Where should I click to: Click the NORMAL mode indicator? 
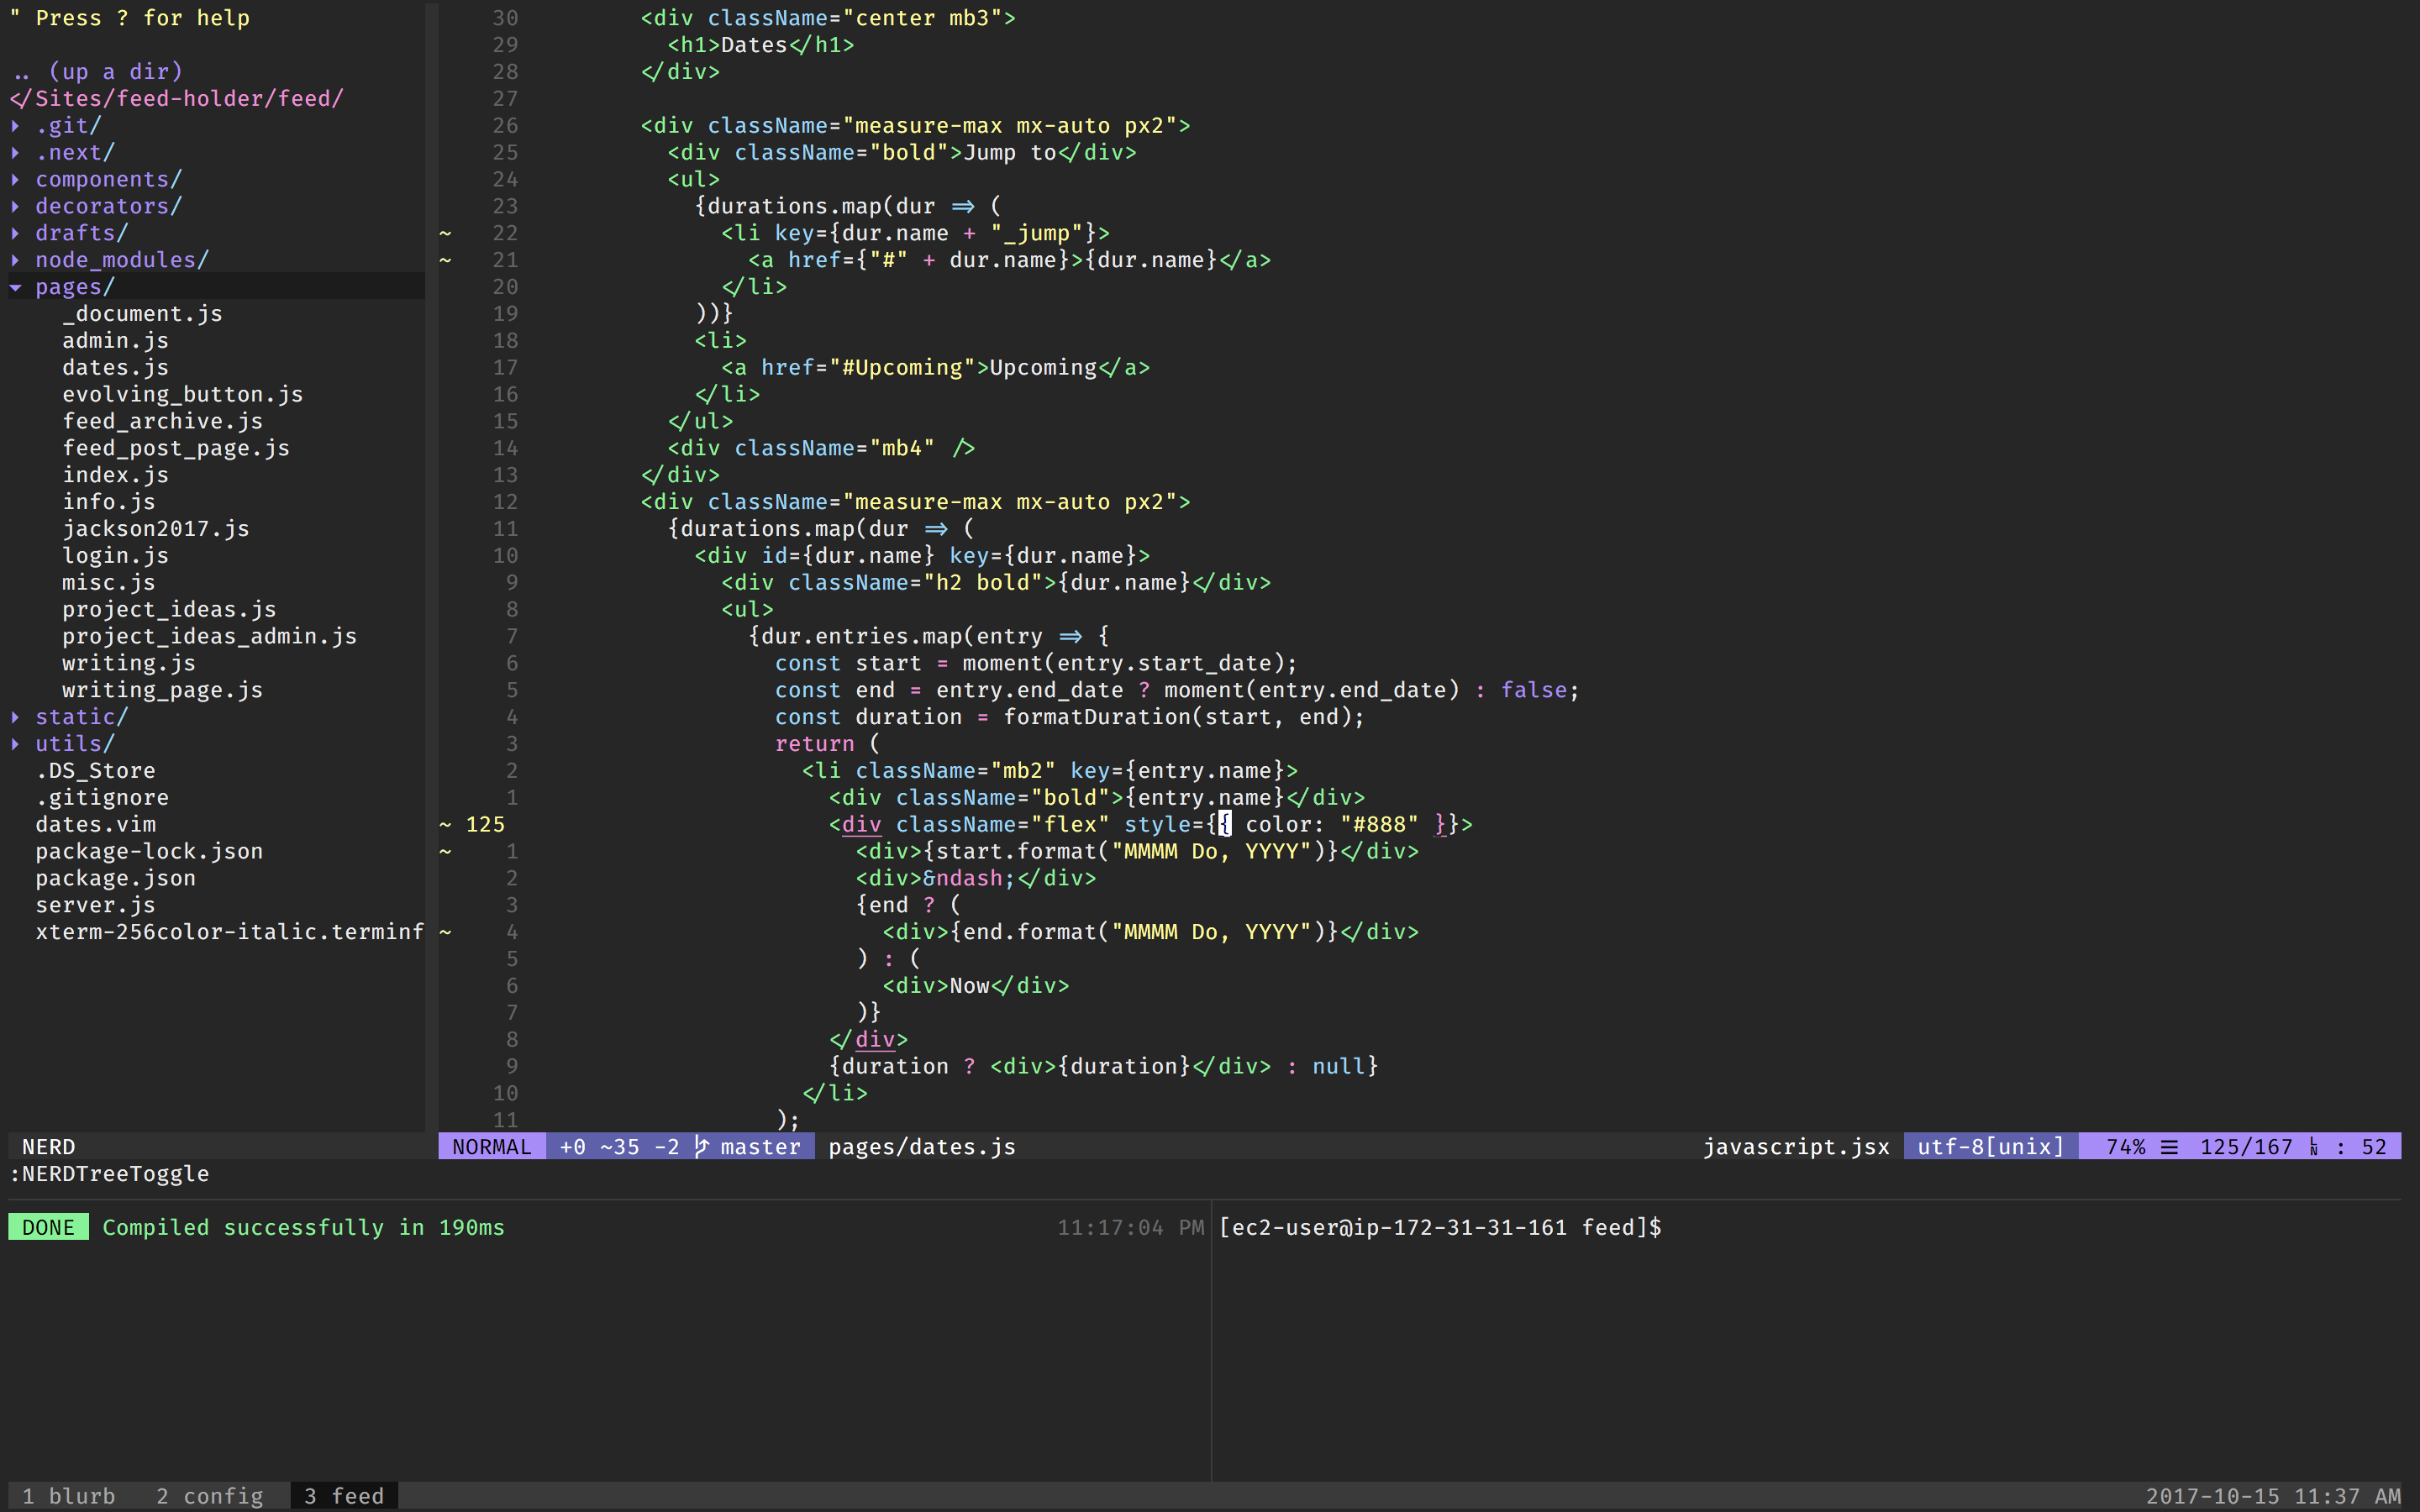pyautogui.click(x=492, y=1147)
